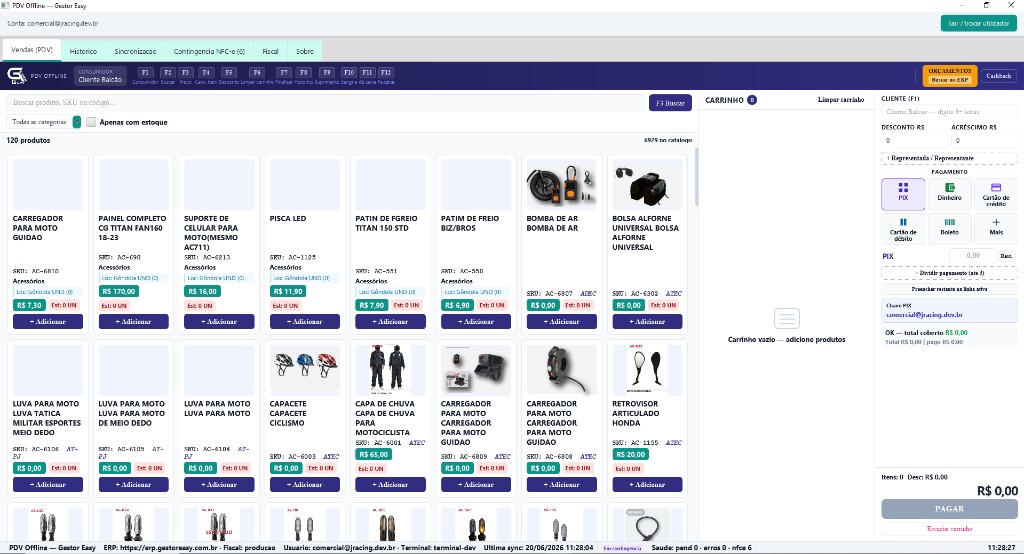The height and width of the screenshot is (554, 1024).
Task: Focus ACRÉSCIMO R$ input field
Action: tap(984, 140)
